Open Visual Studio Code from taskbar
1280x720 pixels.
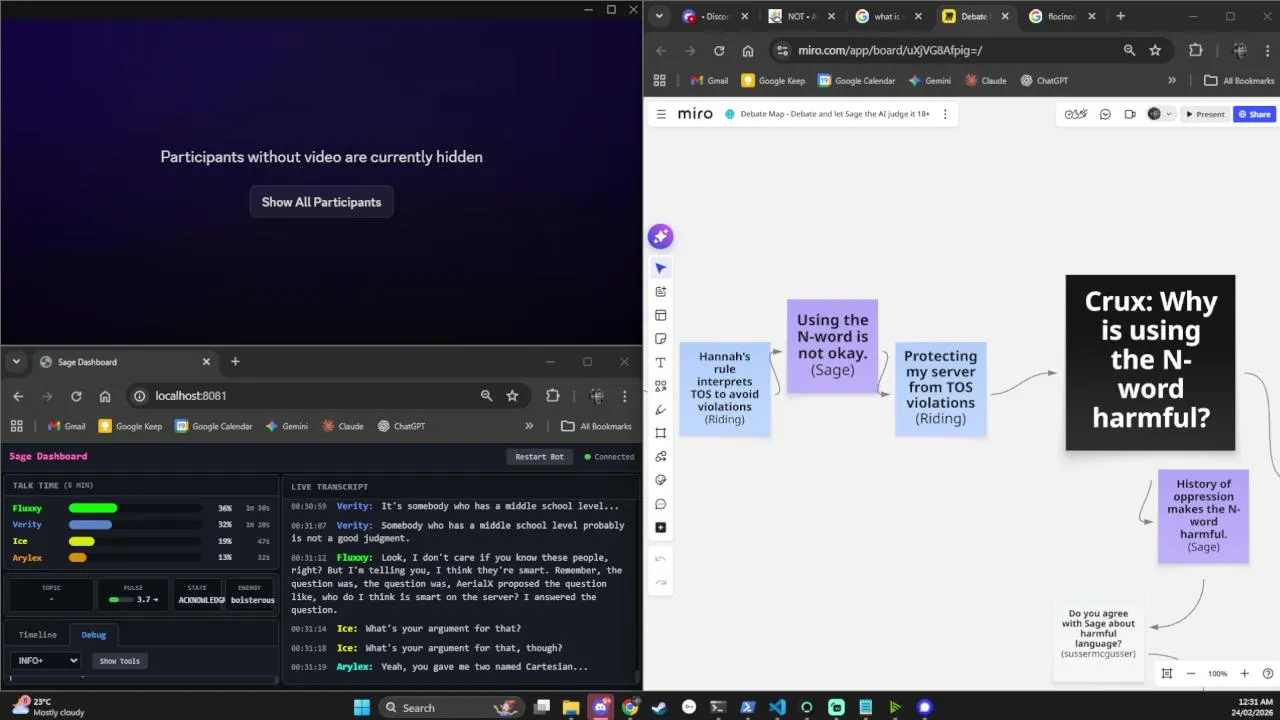[x=777, y=707]
